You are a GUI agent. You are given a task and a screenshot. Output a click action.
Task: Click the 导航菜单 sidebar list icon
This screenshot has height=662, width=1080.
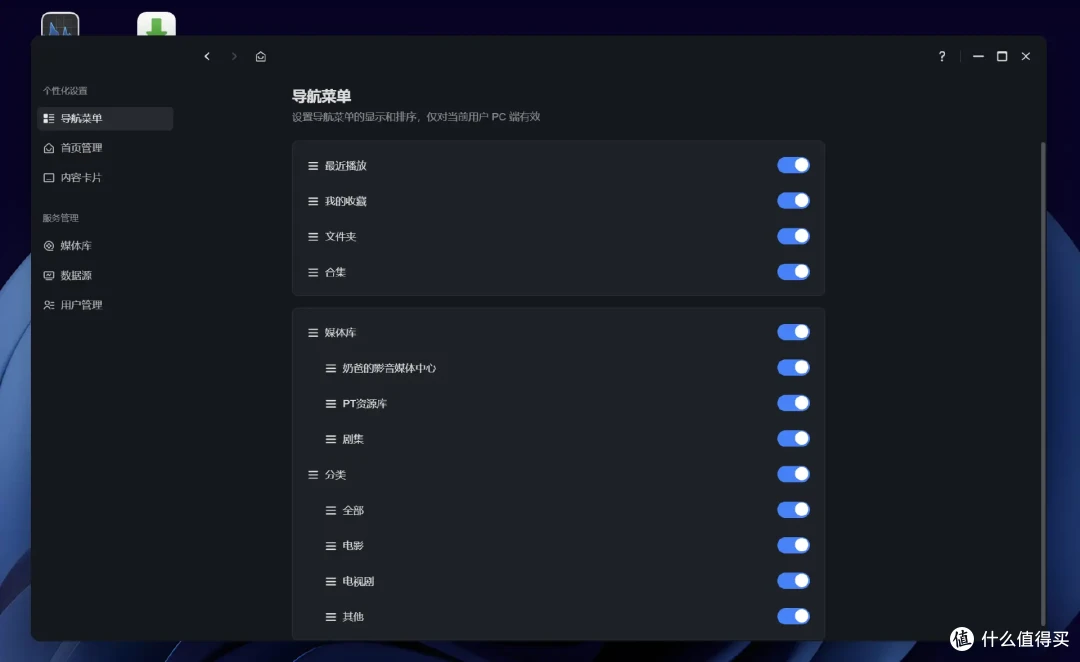pyautogui.click(x=49, y=118)
